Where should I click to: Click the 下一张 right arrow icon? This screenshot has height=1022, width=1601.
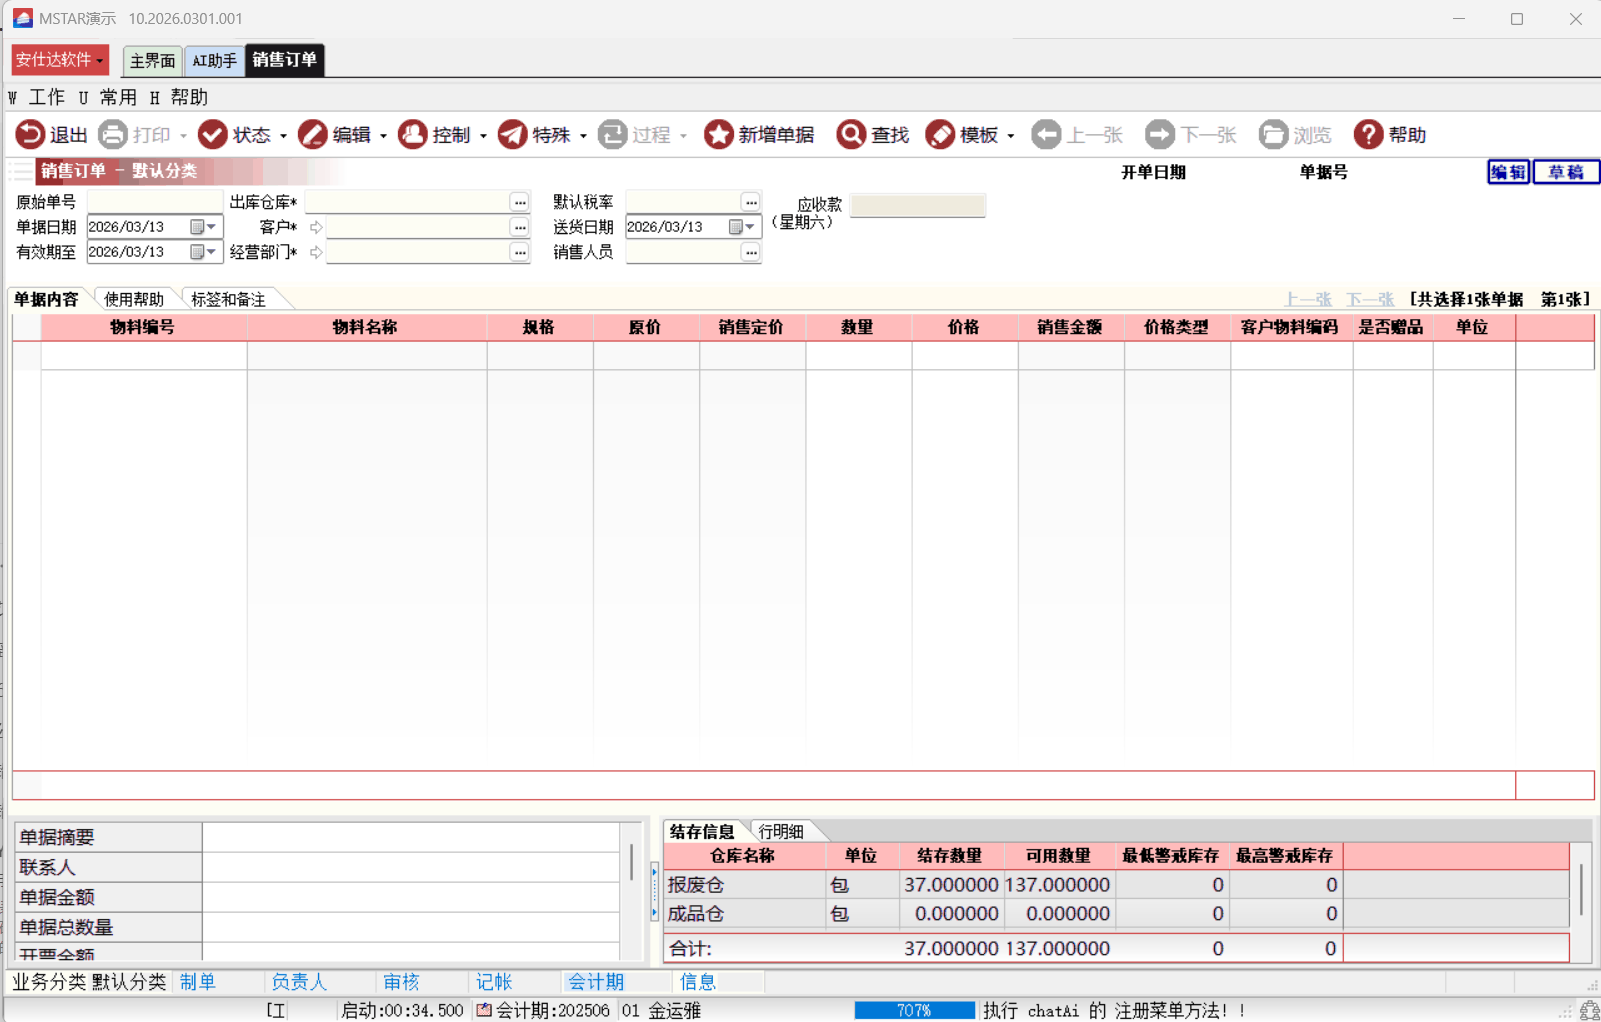(1160, 134)
